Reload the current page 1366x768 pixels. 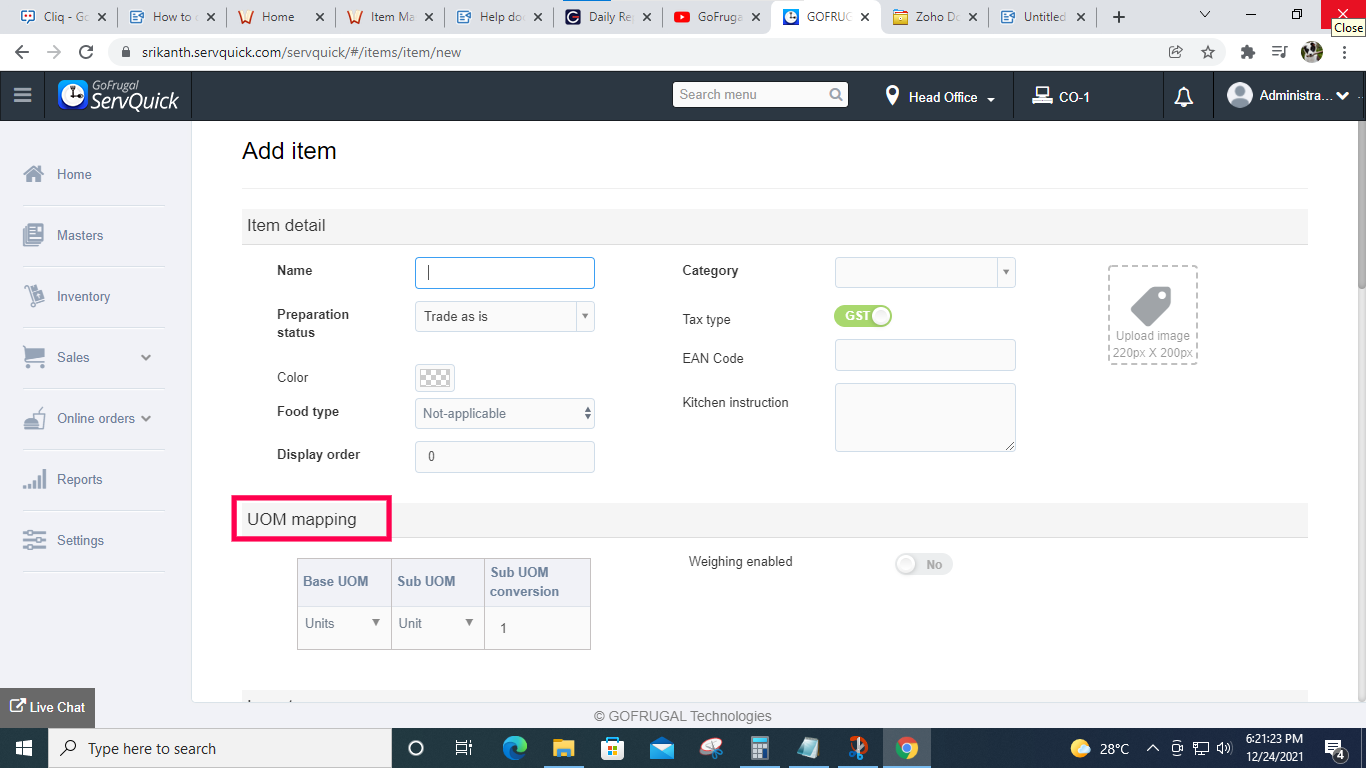click(86, 52)
